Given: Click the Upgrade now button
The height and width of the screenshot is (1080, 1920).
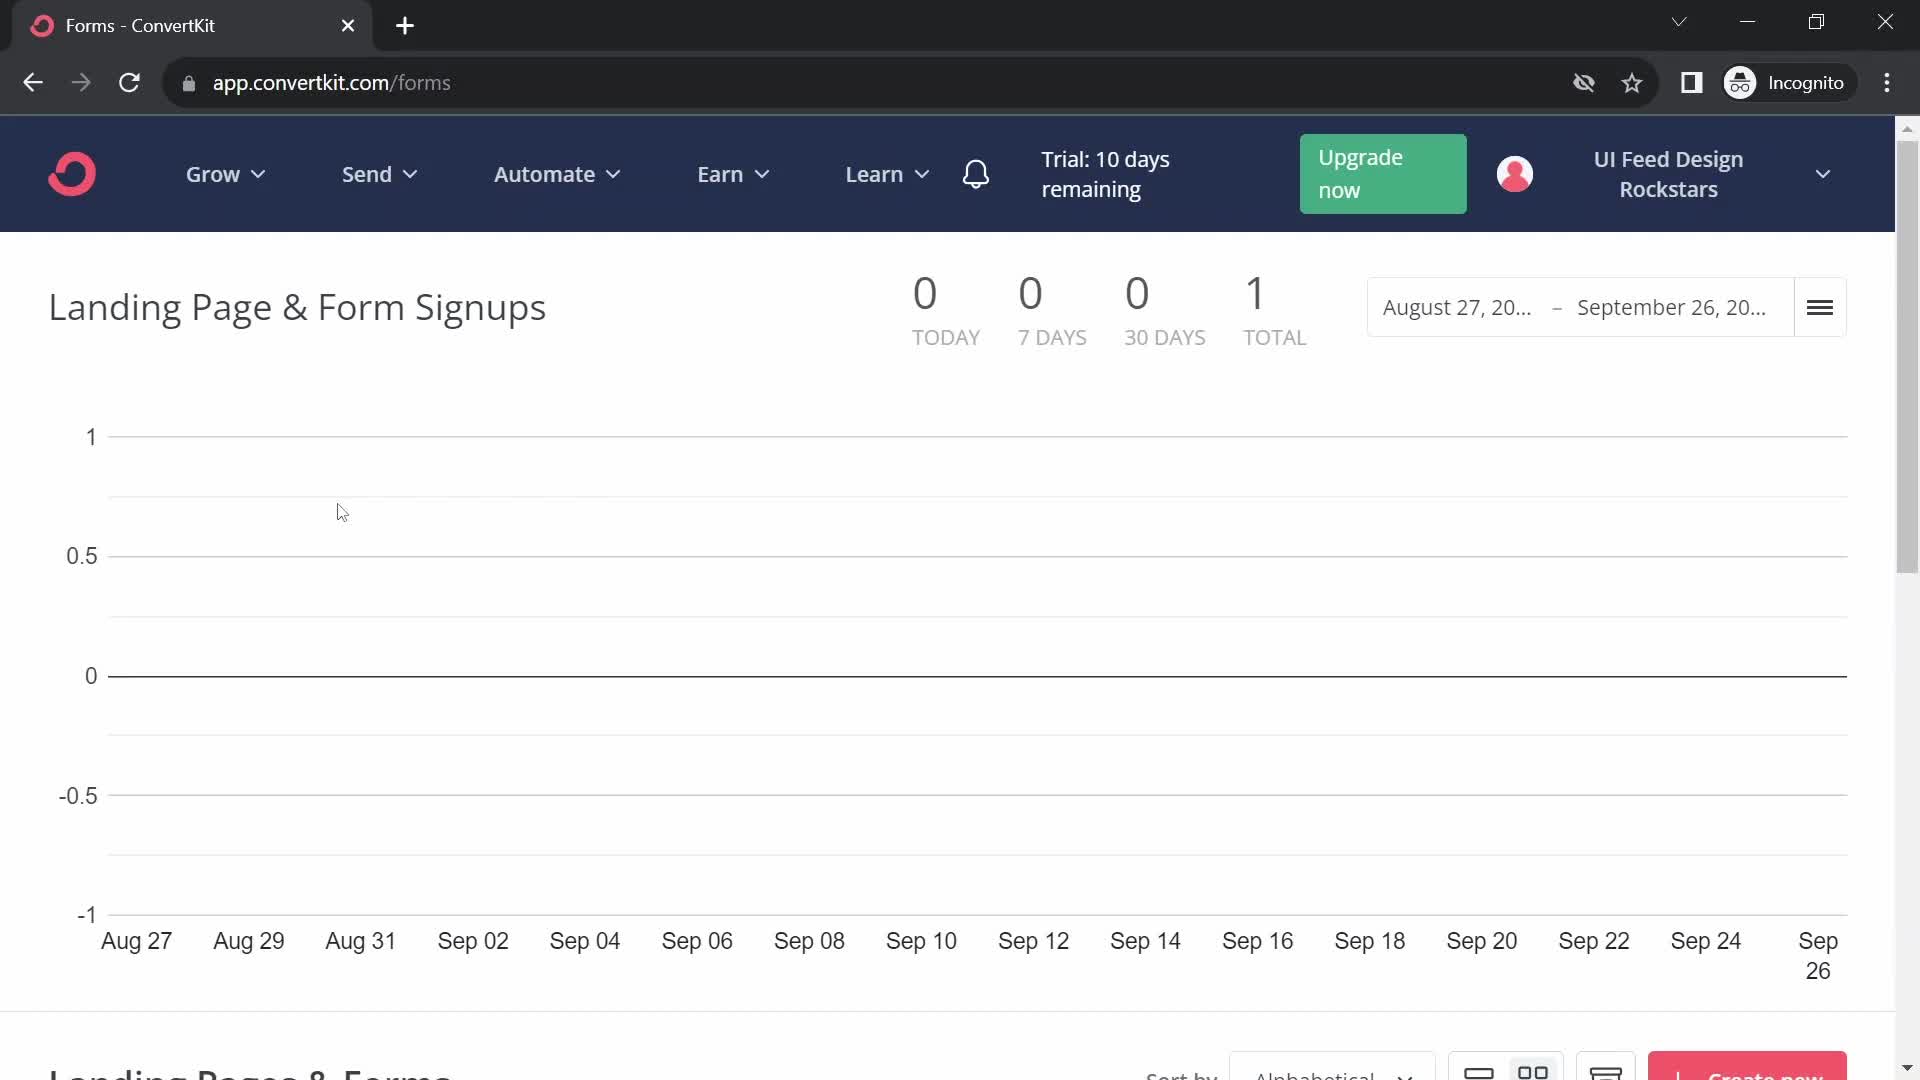Looking at the screenshot, I should click(x=1382, y=174).
